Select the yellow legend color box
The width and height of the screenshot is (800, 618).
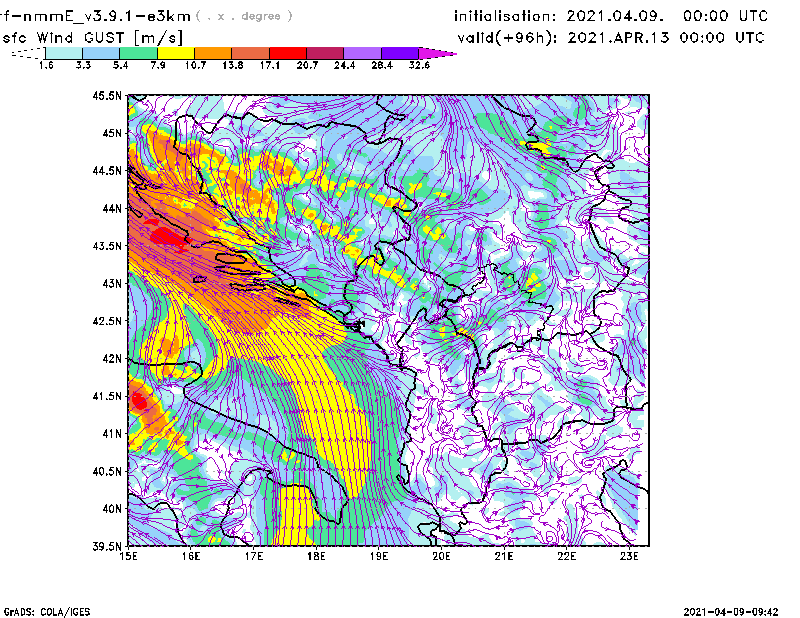pyautogui.click(x=176, y=53)
